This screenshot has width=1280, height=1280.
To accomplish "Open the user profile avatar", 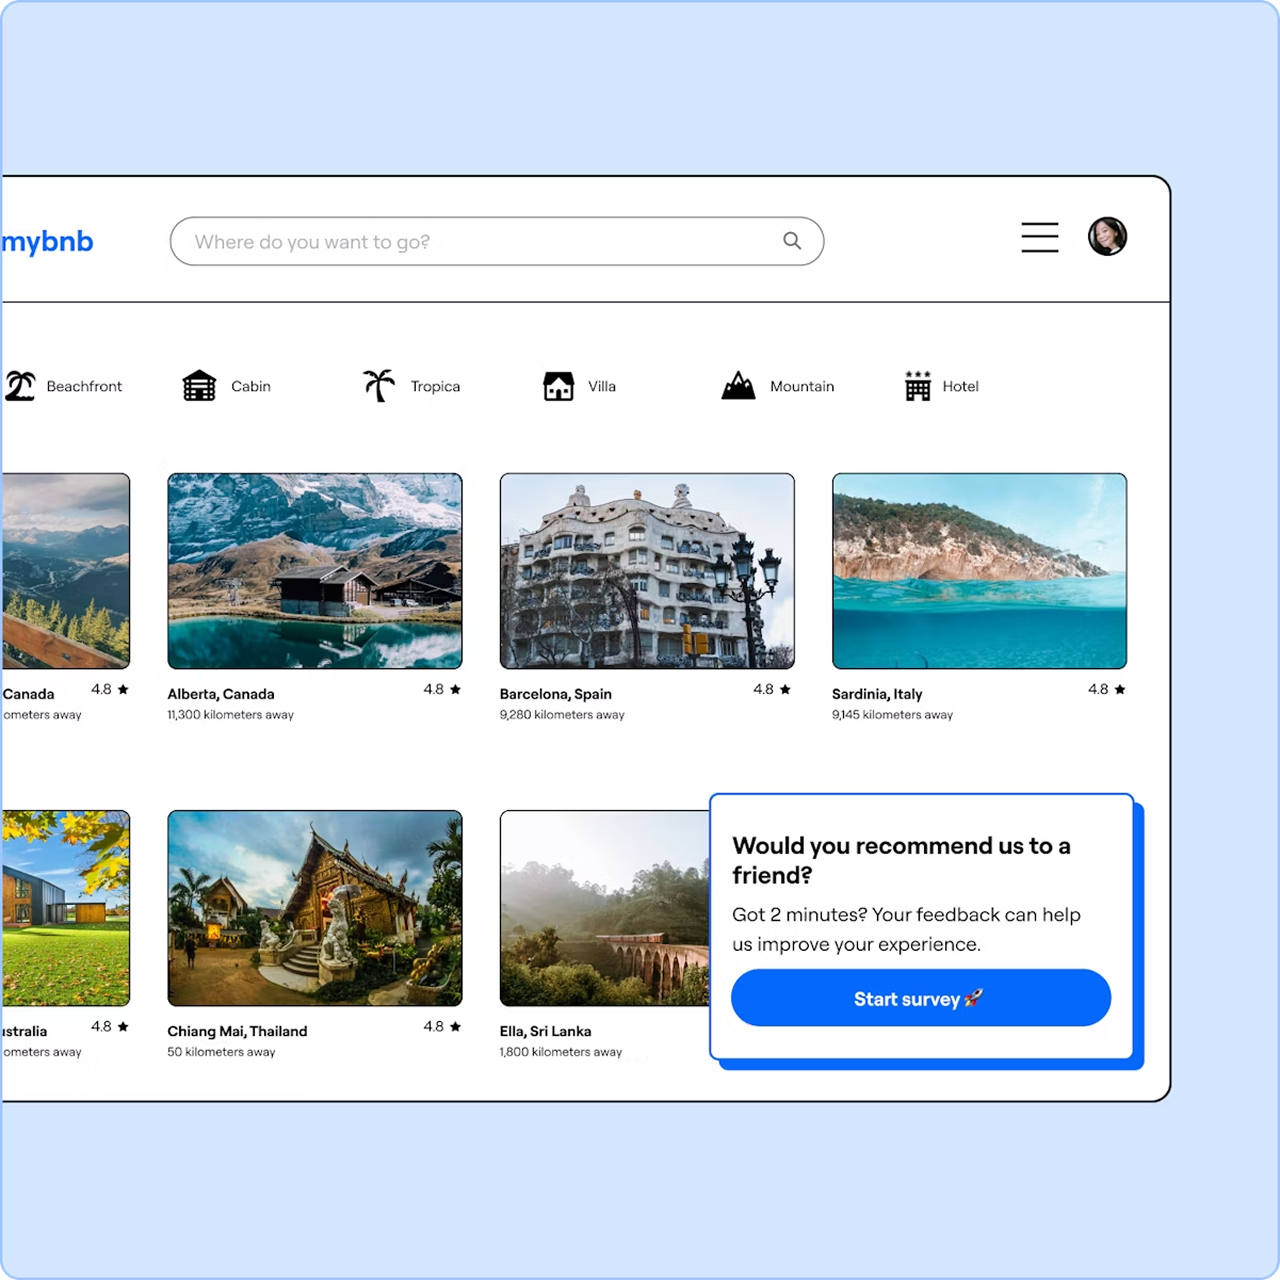I will pyautogui.click(x=1107, y=237).
